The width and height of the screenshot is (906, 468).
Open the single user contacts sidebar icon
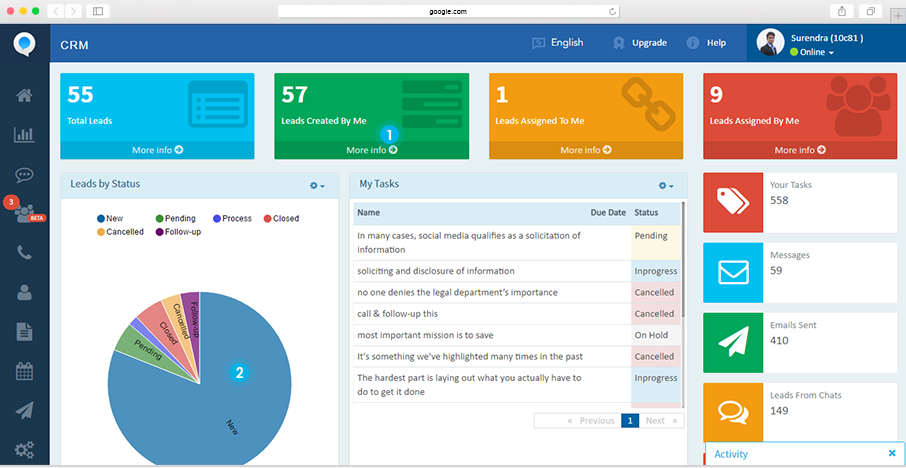[24, 292]
